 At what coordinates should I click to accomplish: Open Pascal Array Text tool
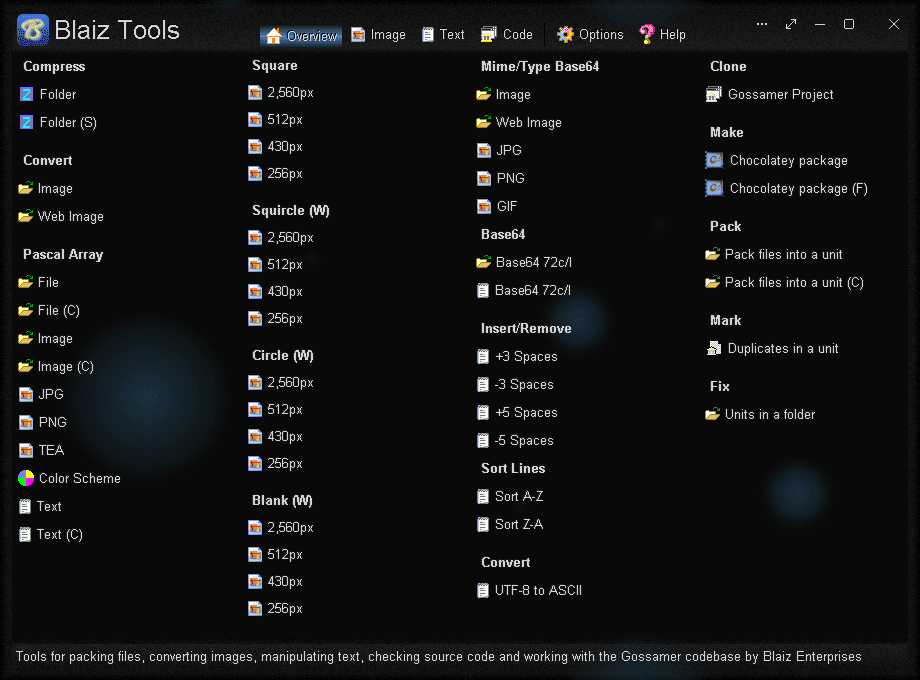(x=40, y=506)
